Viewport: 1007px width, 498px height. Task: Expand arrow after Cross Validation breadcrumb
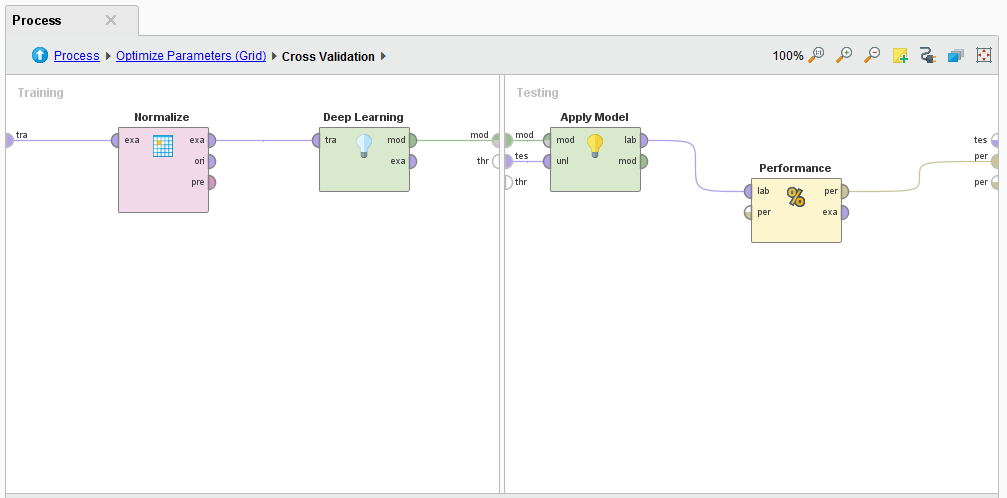click(x=383, y=56)
